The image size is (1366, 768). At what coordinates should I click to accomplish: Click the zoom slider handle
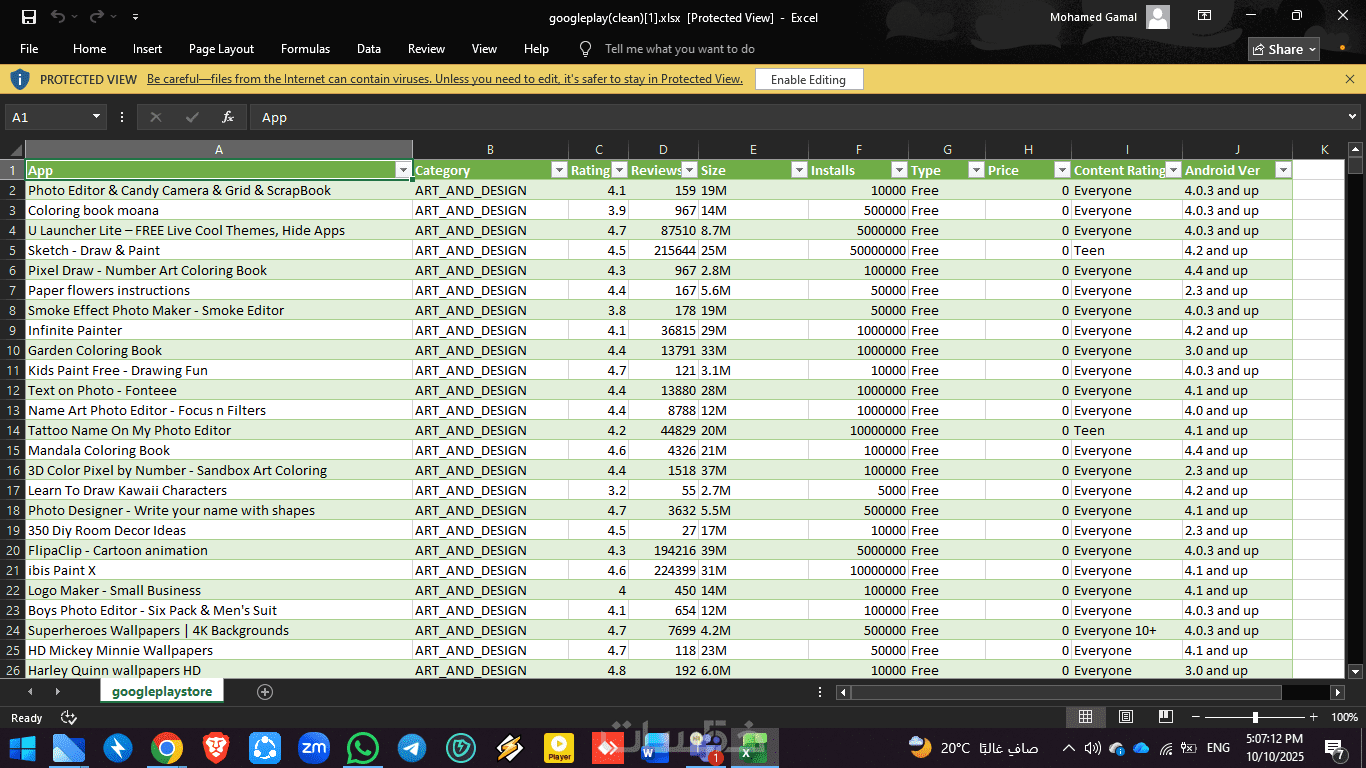(x=1255, y=717)
